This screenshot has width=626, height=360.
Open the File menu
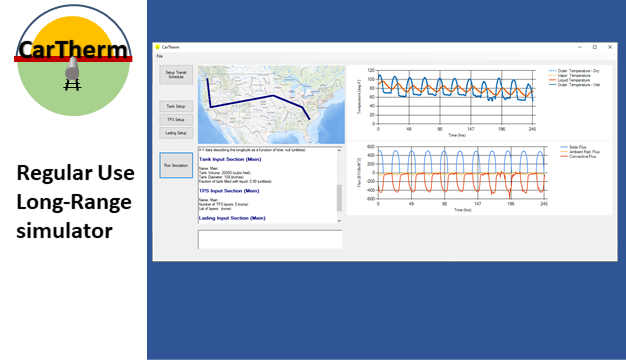click(159, 56)
